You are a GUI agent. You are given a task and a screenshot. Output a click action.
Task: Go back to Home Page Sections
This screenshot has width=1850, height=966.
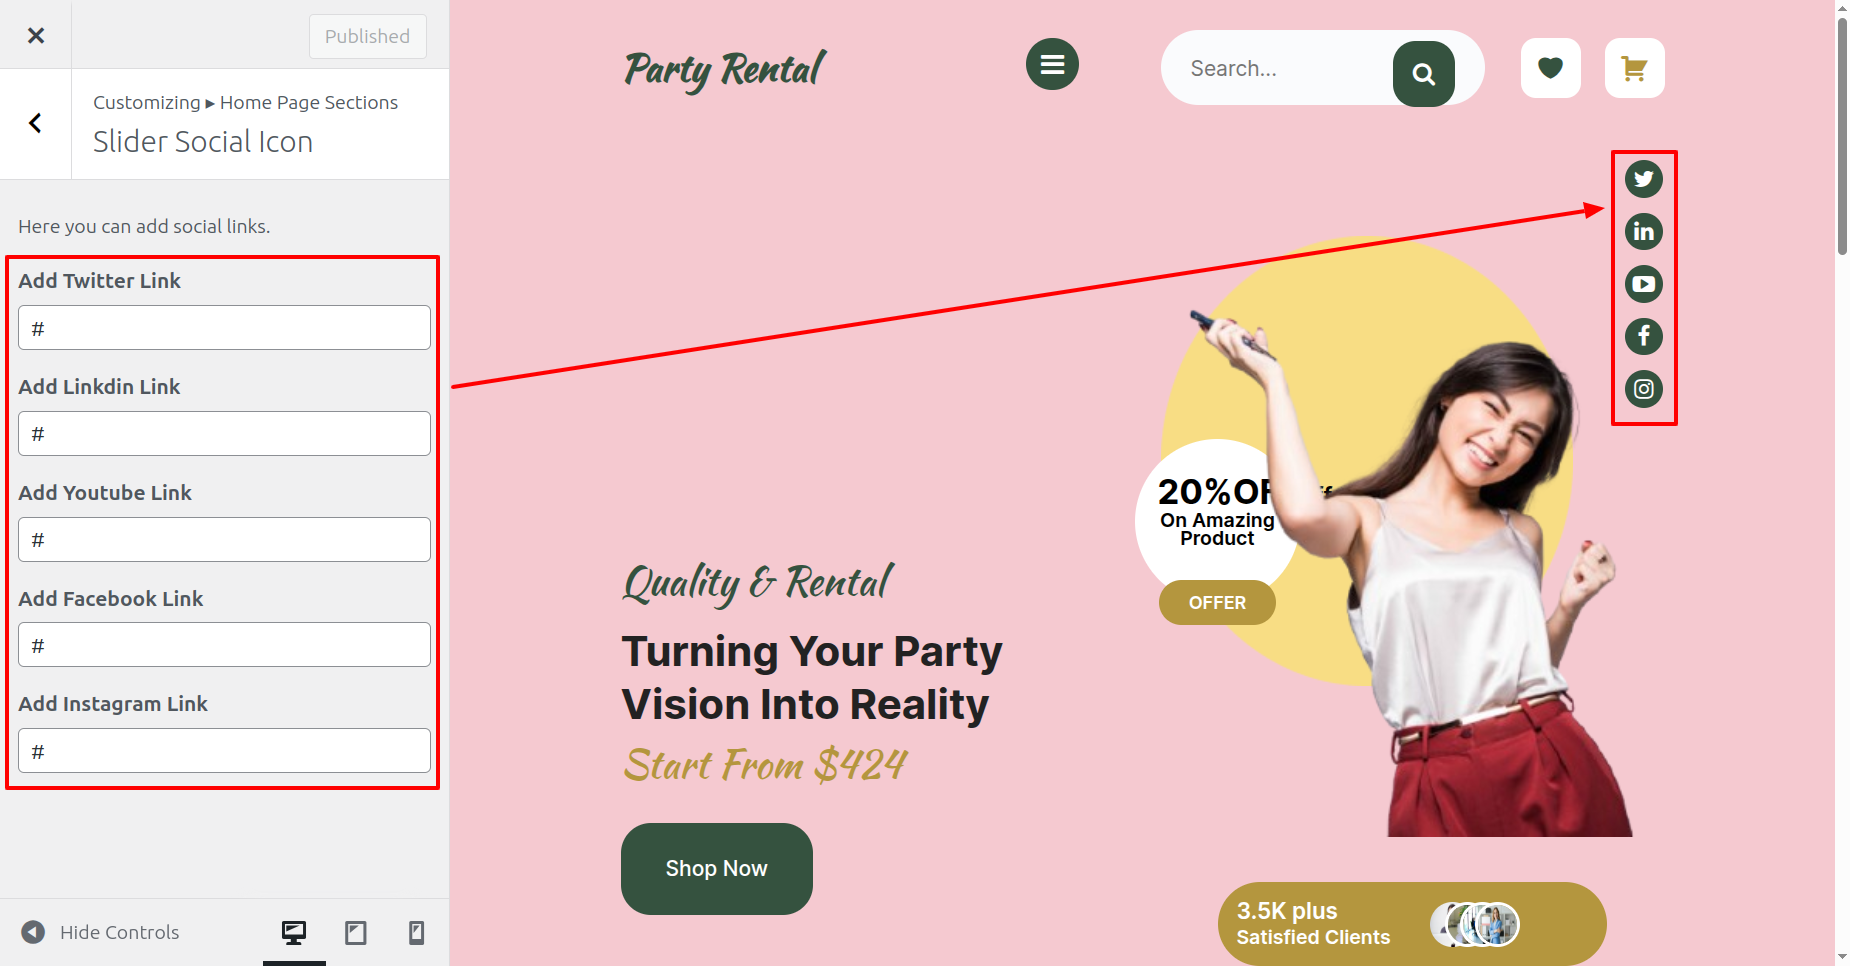(x=36, y=123)
